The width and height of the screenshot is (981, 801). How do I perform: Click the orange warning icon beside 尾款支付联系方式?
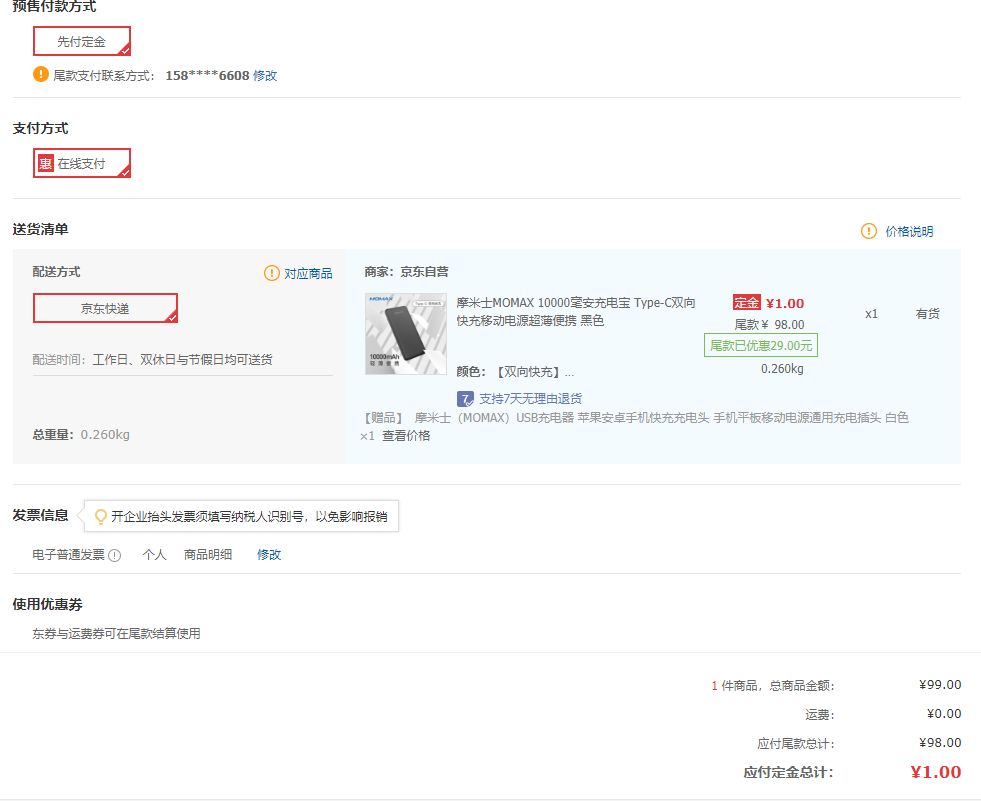click(41, 74)
